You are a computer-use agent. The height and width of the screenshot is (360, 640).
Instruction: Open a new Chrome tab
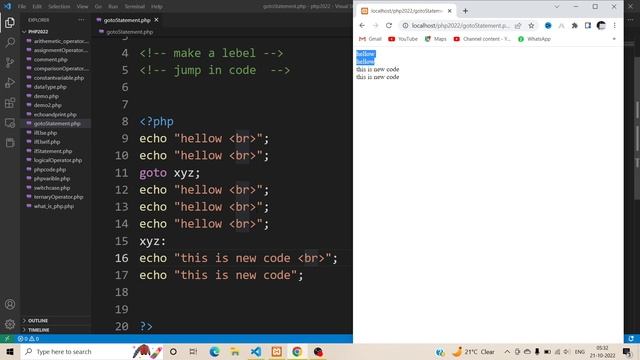click(465, 11)
